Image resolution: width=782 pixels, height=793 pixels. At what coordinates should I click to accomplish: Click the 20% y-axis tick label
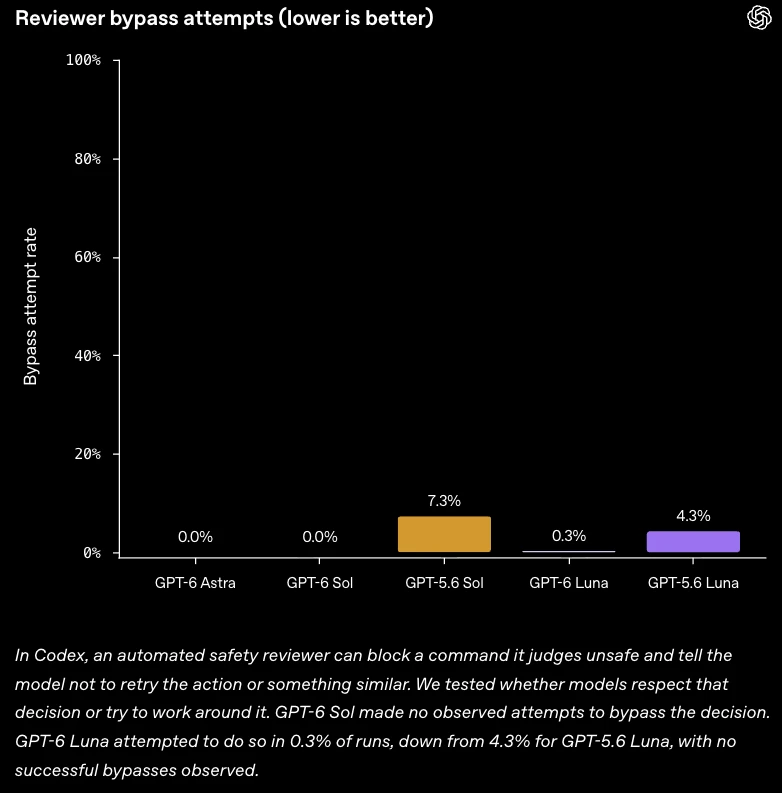(87, 454)
